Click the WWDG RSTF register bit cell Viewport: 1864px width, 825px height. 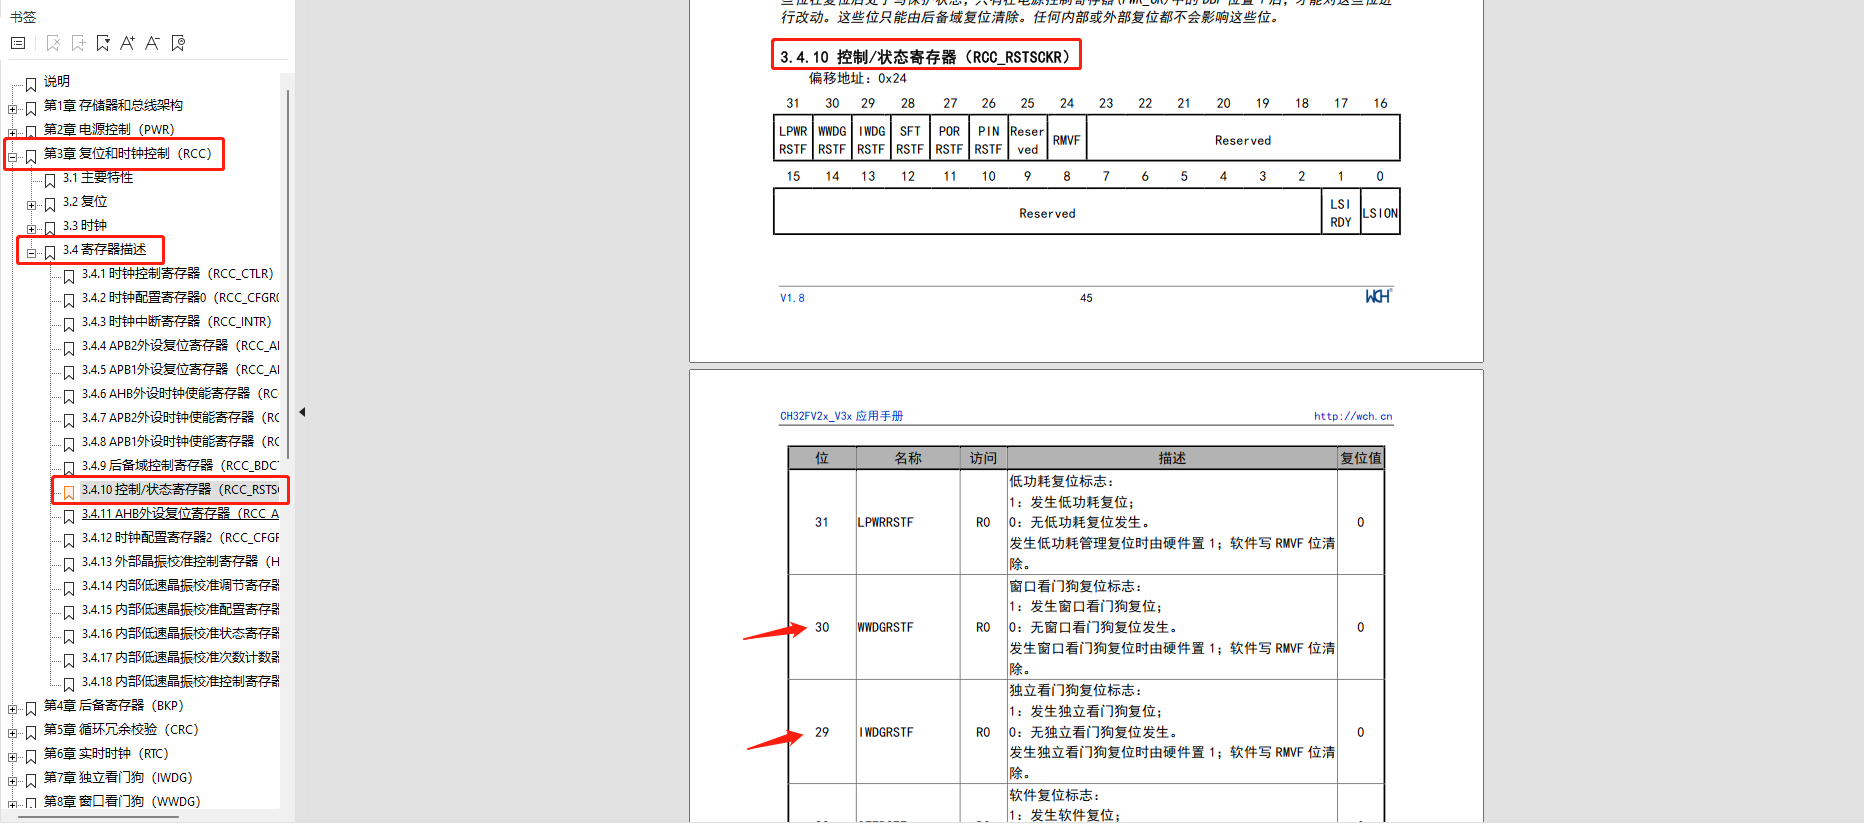pos(832,140)
